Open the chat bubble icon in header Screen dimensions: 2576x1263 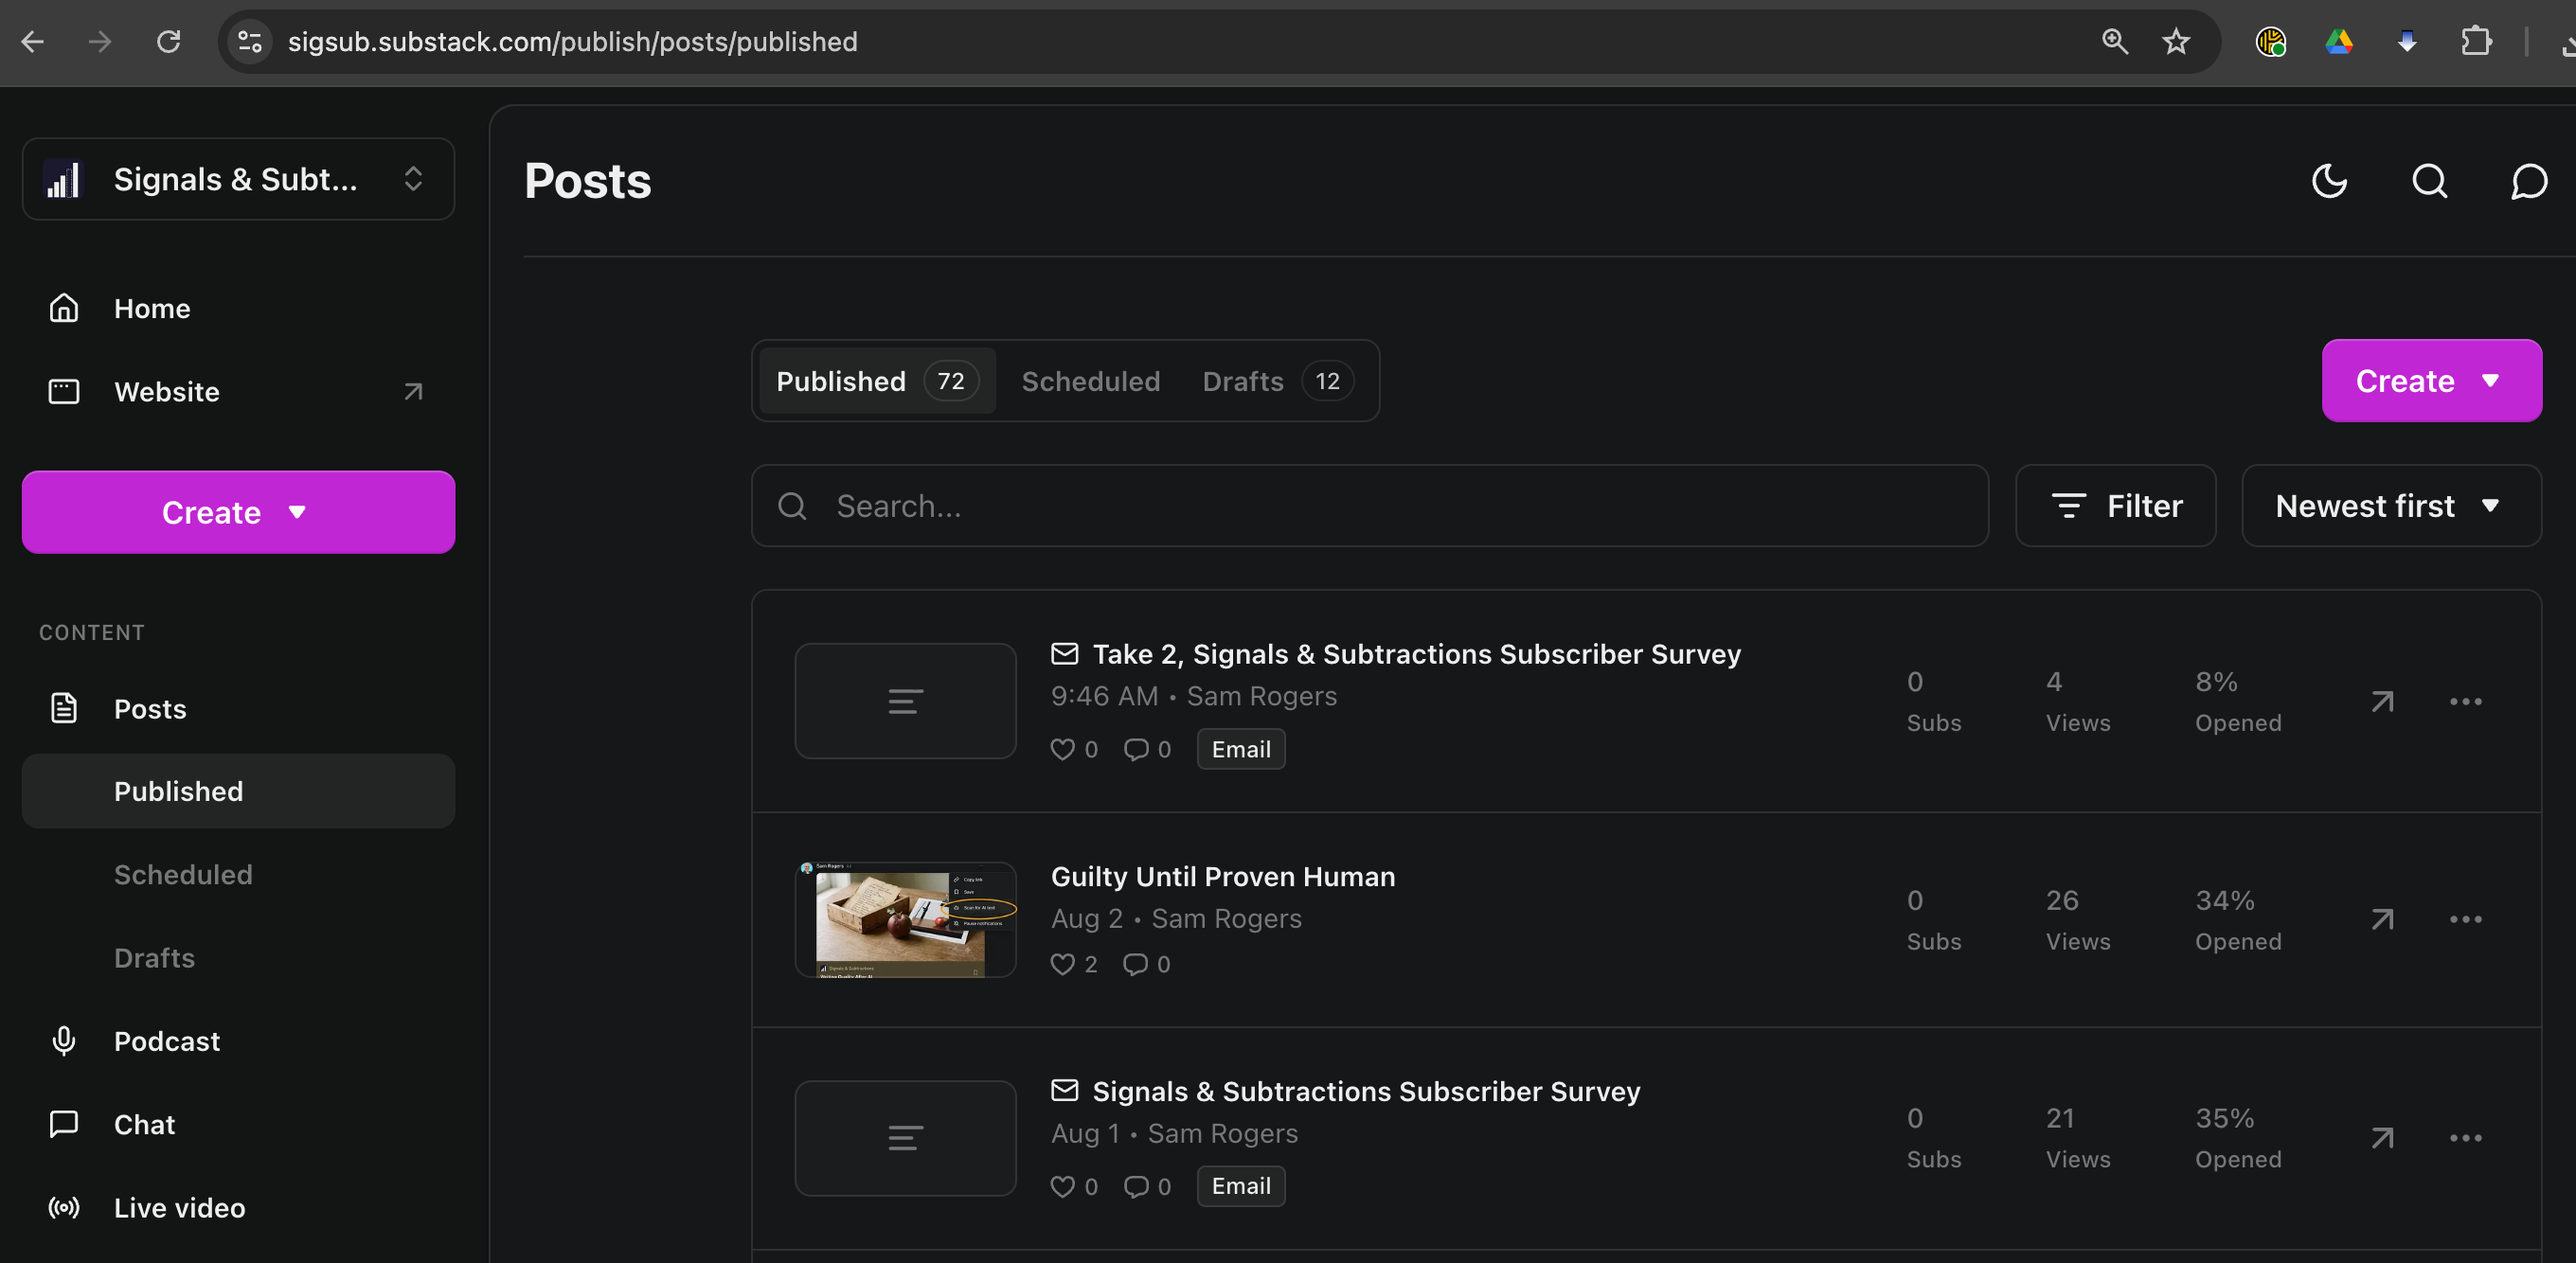click(2529, 181)
